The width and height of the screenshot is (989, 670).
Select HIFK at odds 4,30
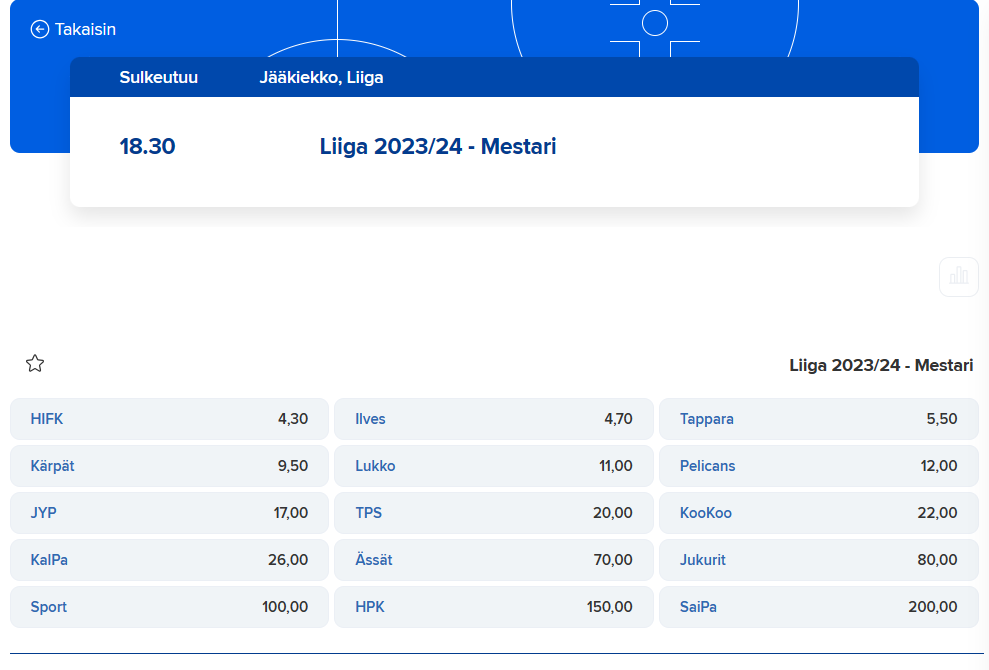169,419
